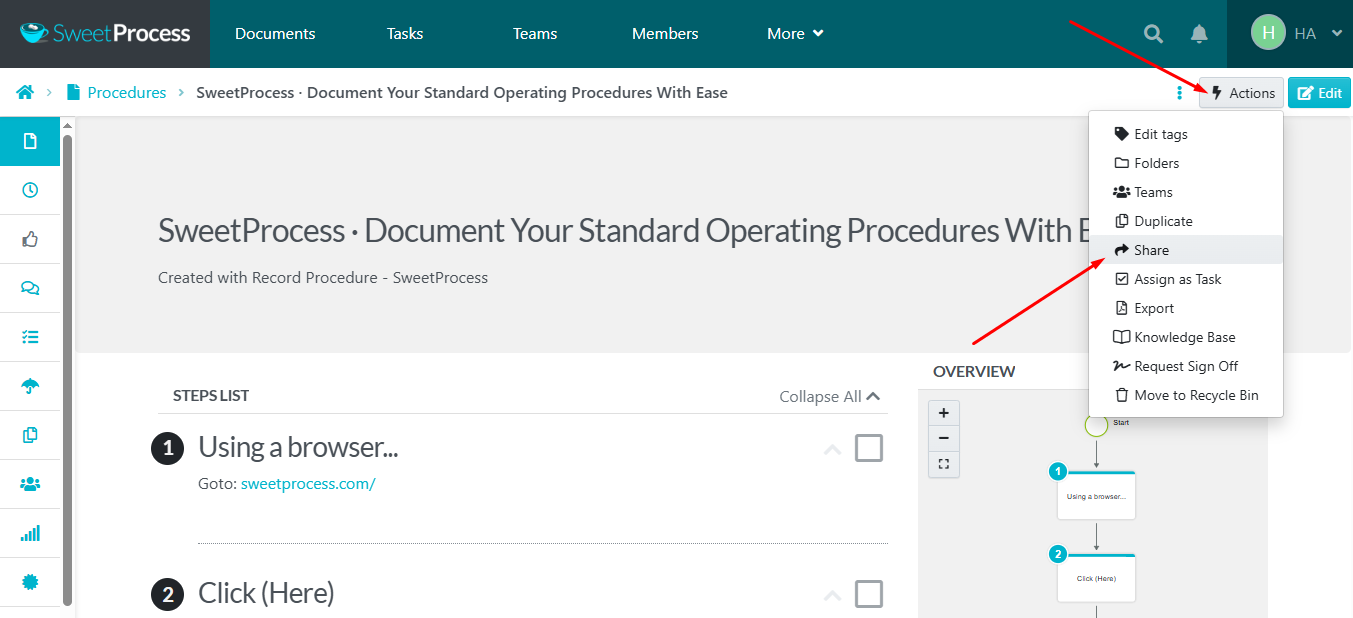Choose Edit tags from Actions menu

(x=1186, y=134)
